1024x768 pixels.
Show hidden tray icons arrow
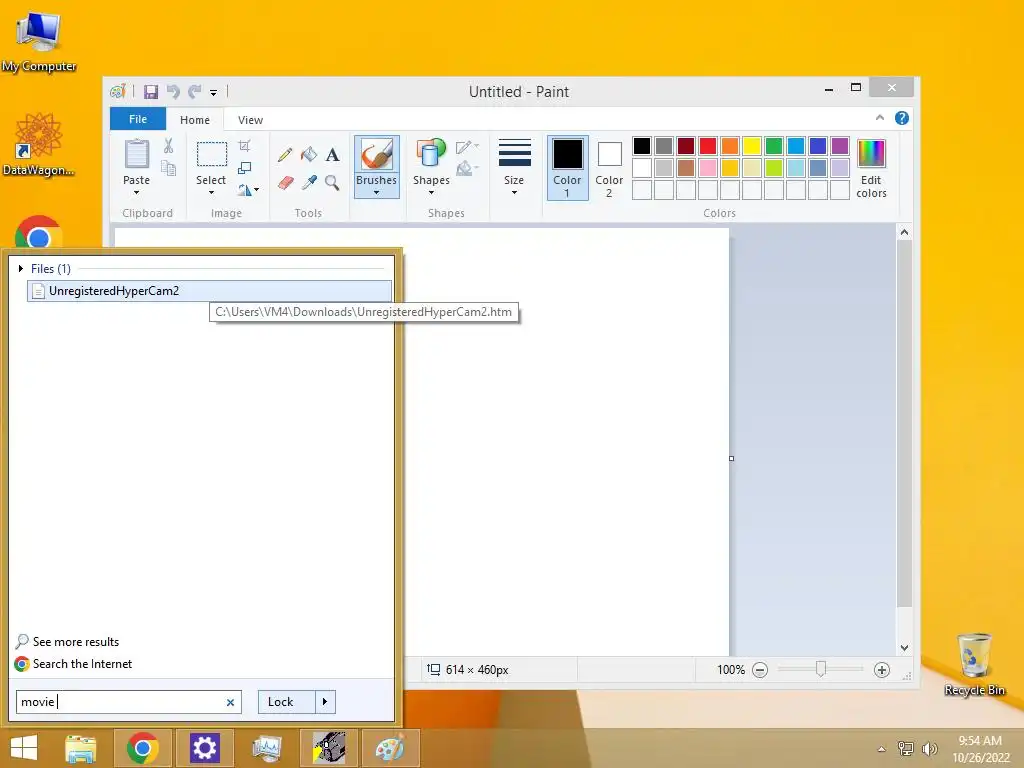click(882, 749)
